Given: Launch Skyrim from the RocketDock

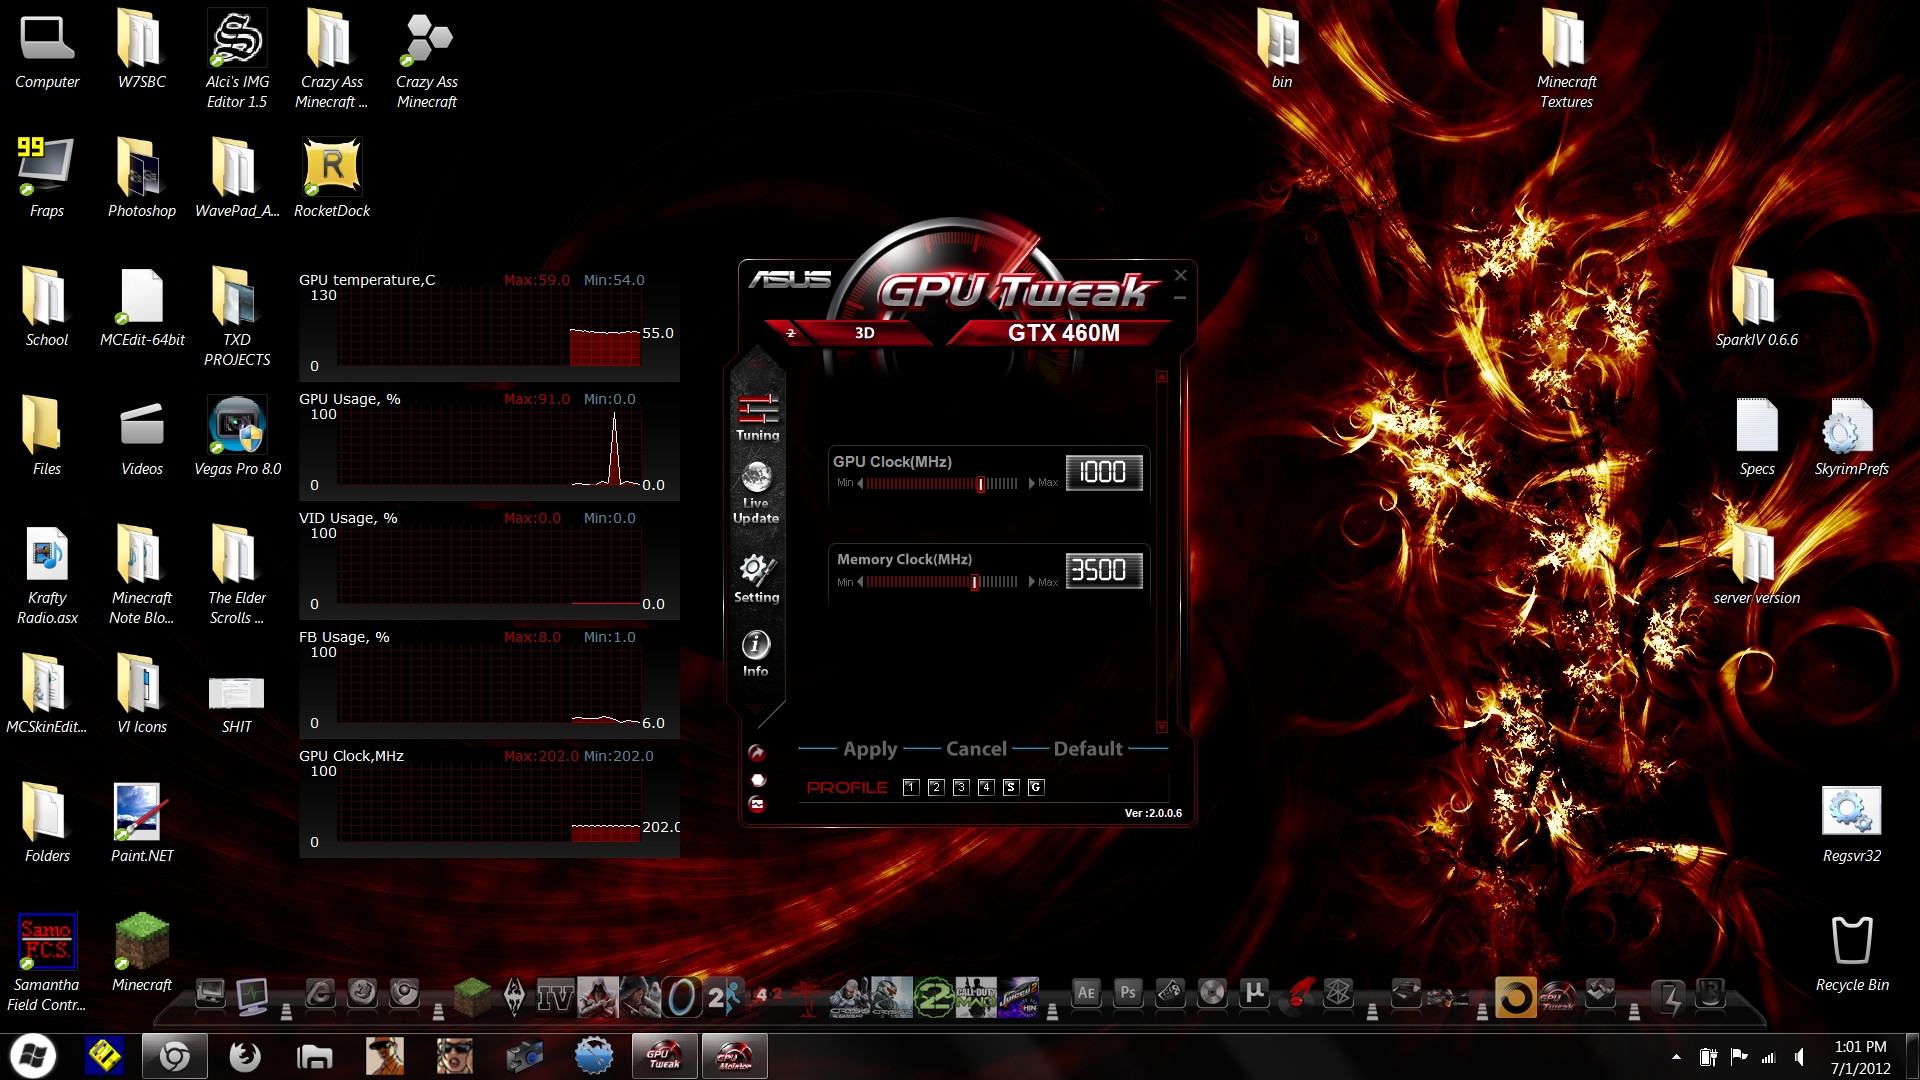Looking at the screenshot, I should (514, 996).
